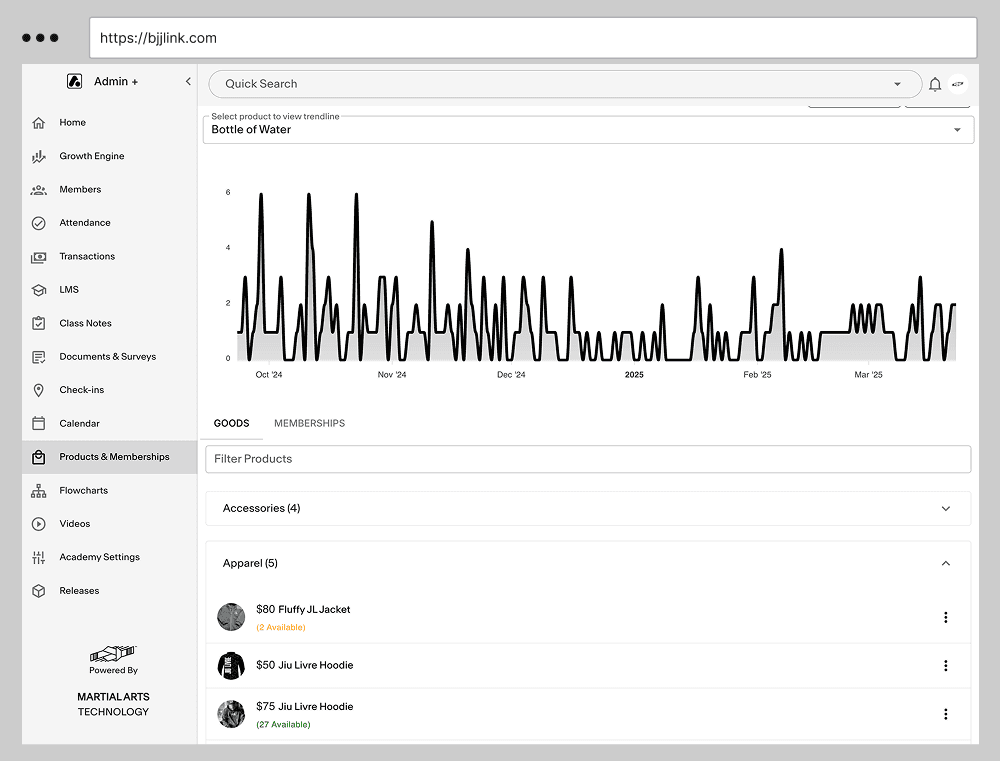Open options menu for Fluffy JL Jacket
The height and width of the screenshot is (762, 1000).
tap(946, 617)
